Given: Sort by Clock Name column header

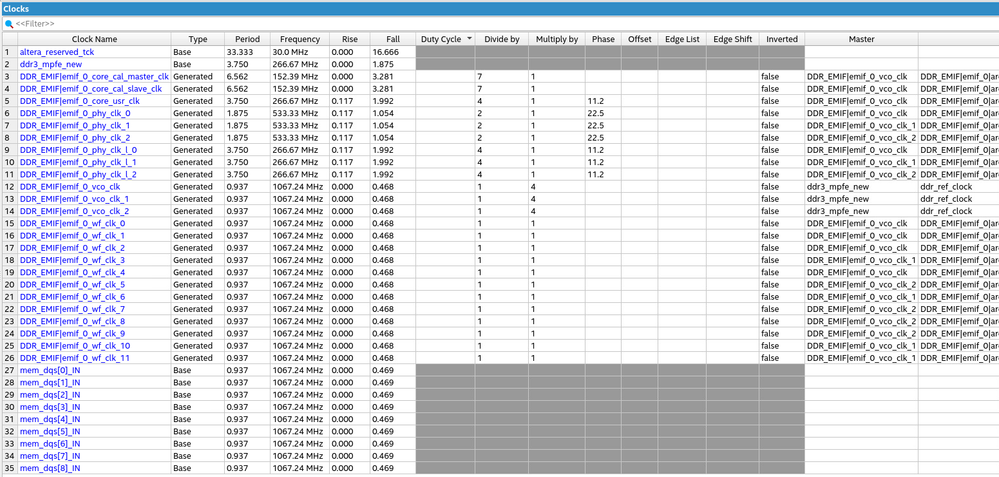Looking at the screenshot, I should 94,39.
